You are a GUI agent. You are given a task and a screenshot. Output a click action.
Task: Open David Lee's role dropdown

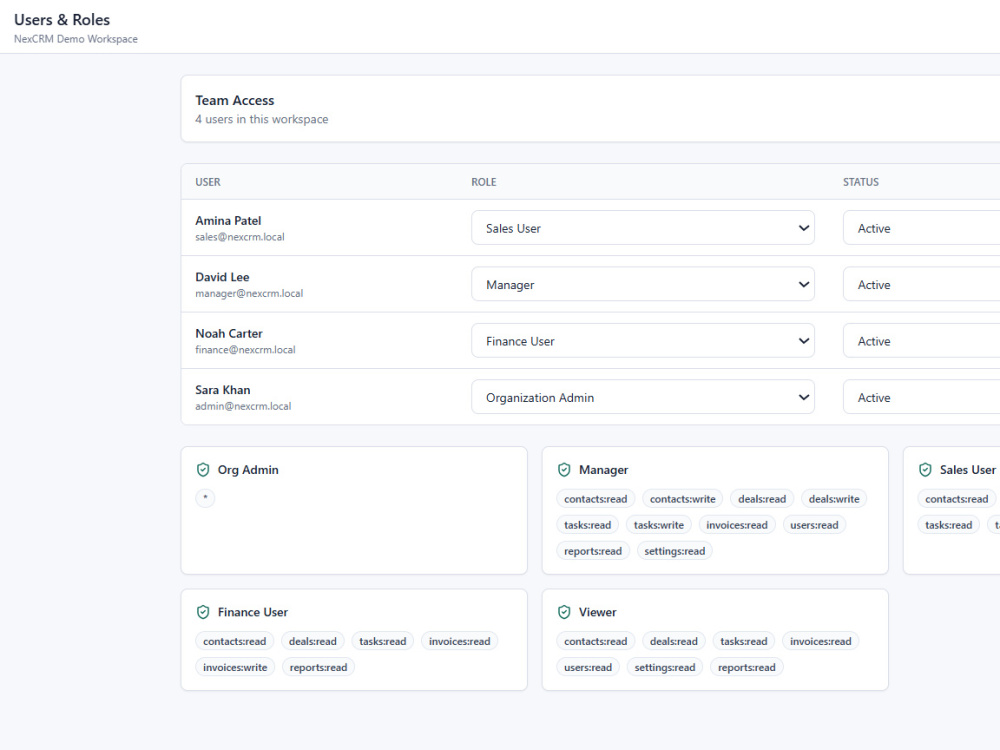643,284
